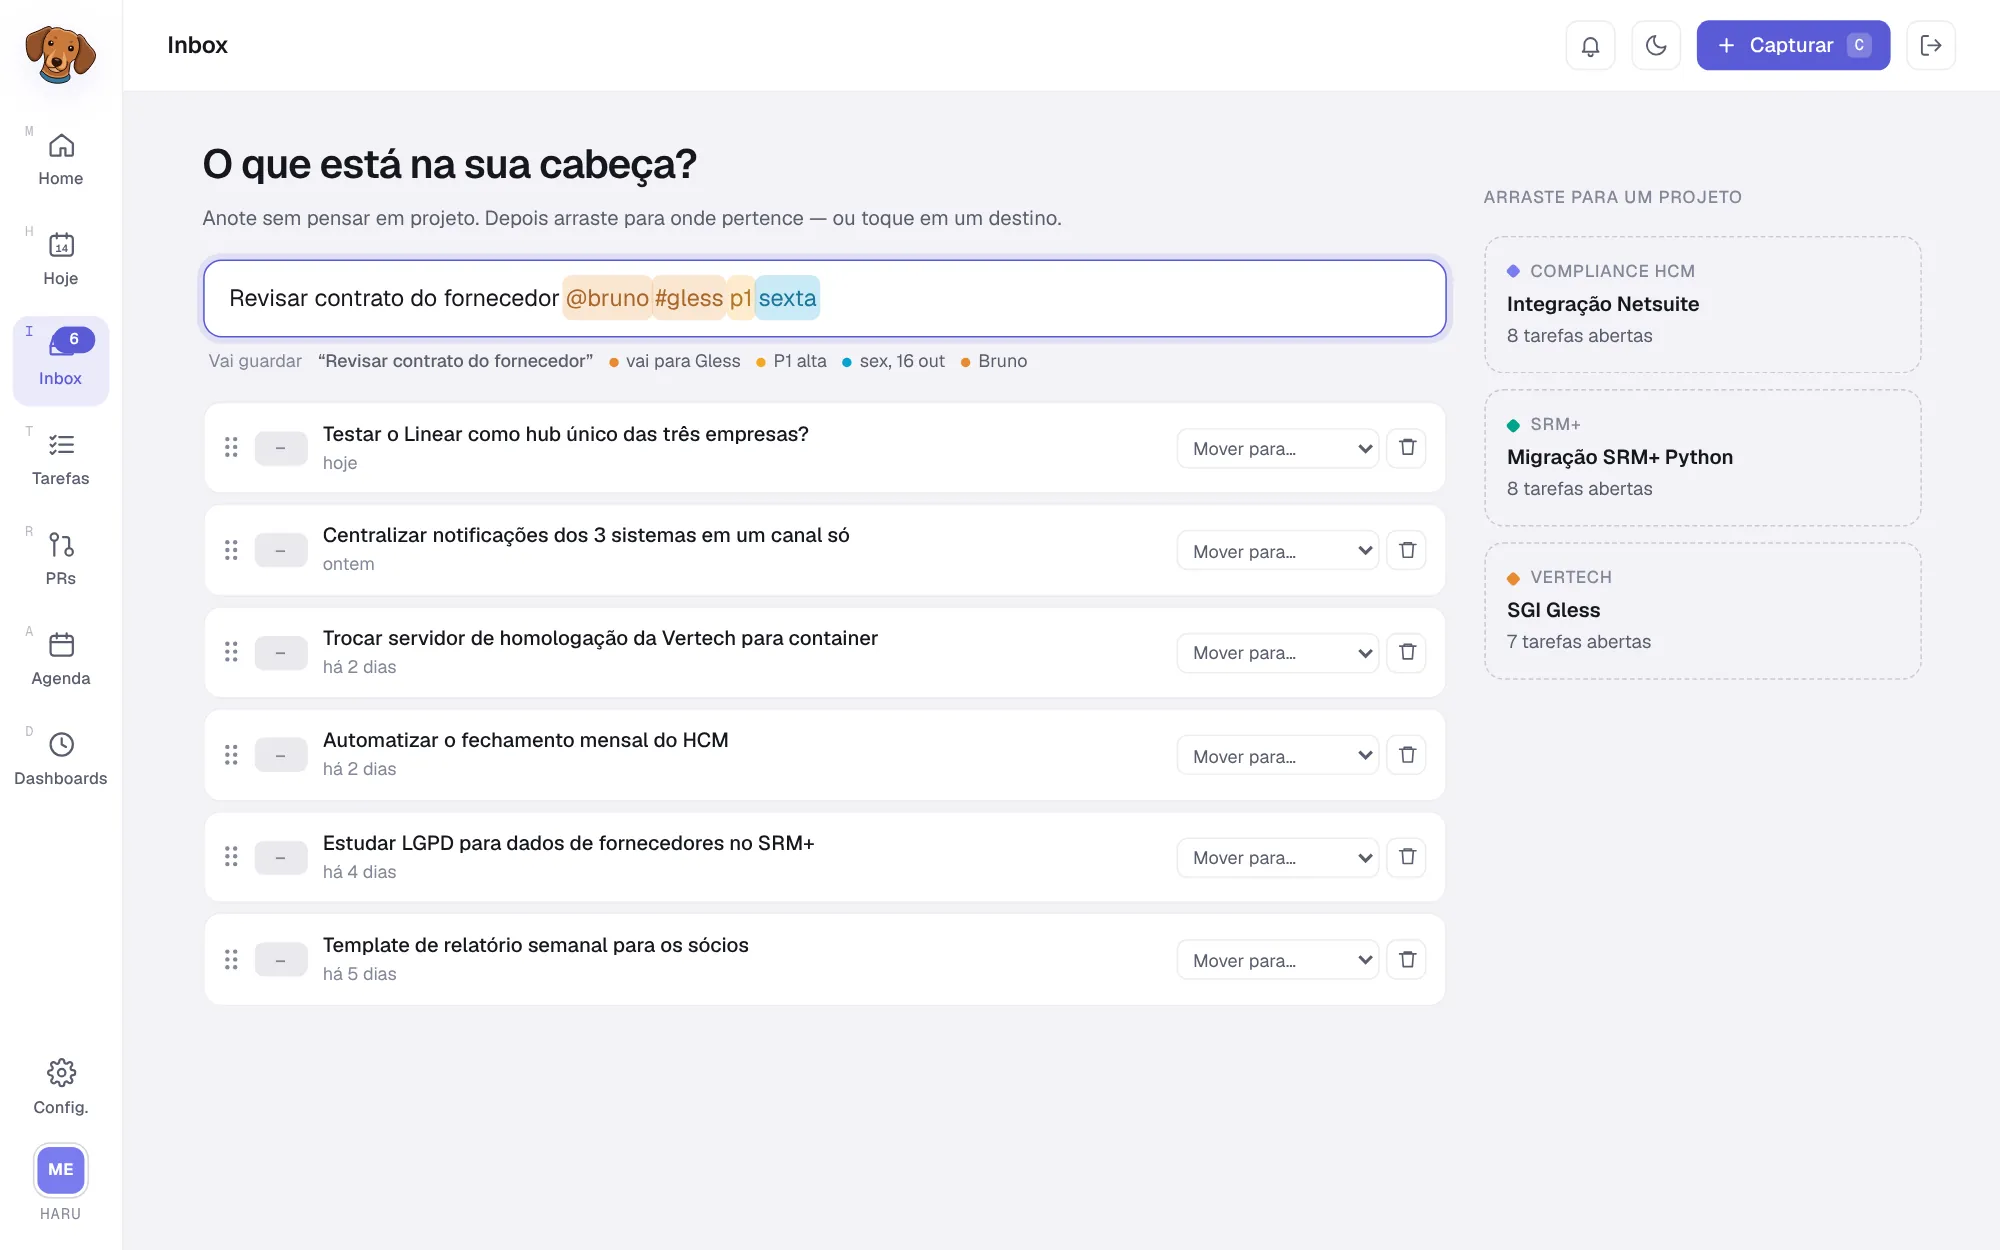Select the Migração SRM+ Python project card

(x=1703, y=457)
